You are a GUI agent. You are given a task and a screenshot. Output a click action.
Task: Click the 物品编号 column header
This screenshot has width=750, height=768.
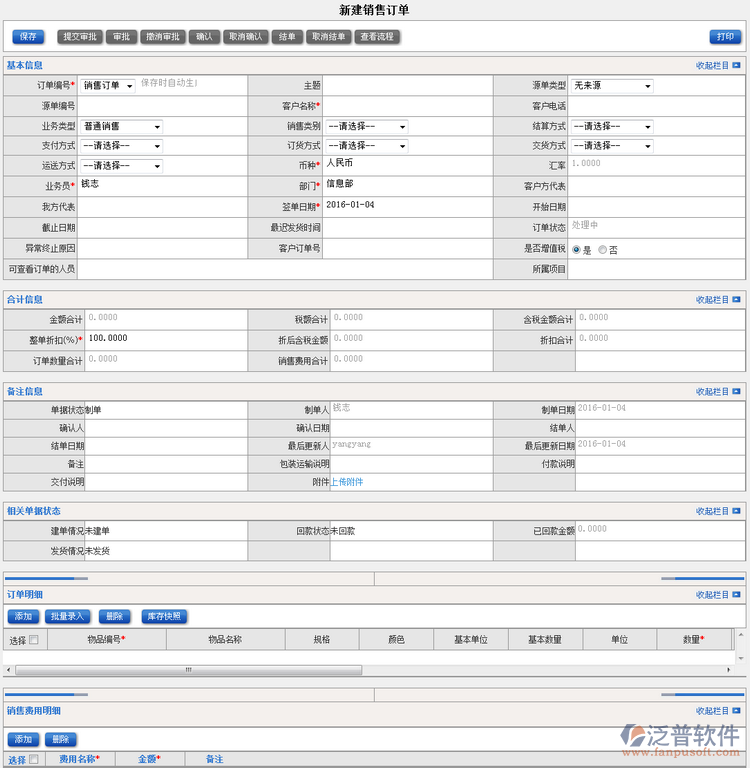tap(107, 639)
